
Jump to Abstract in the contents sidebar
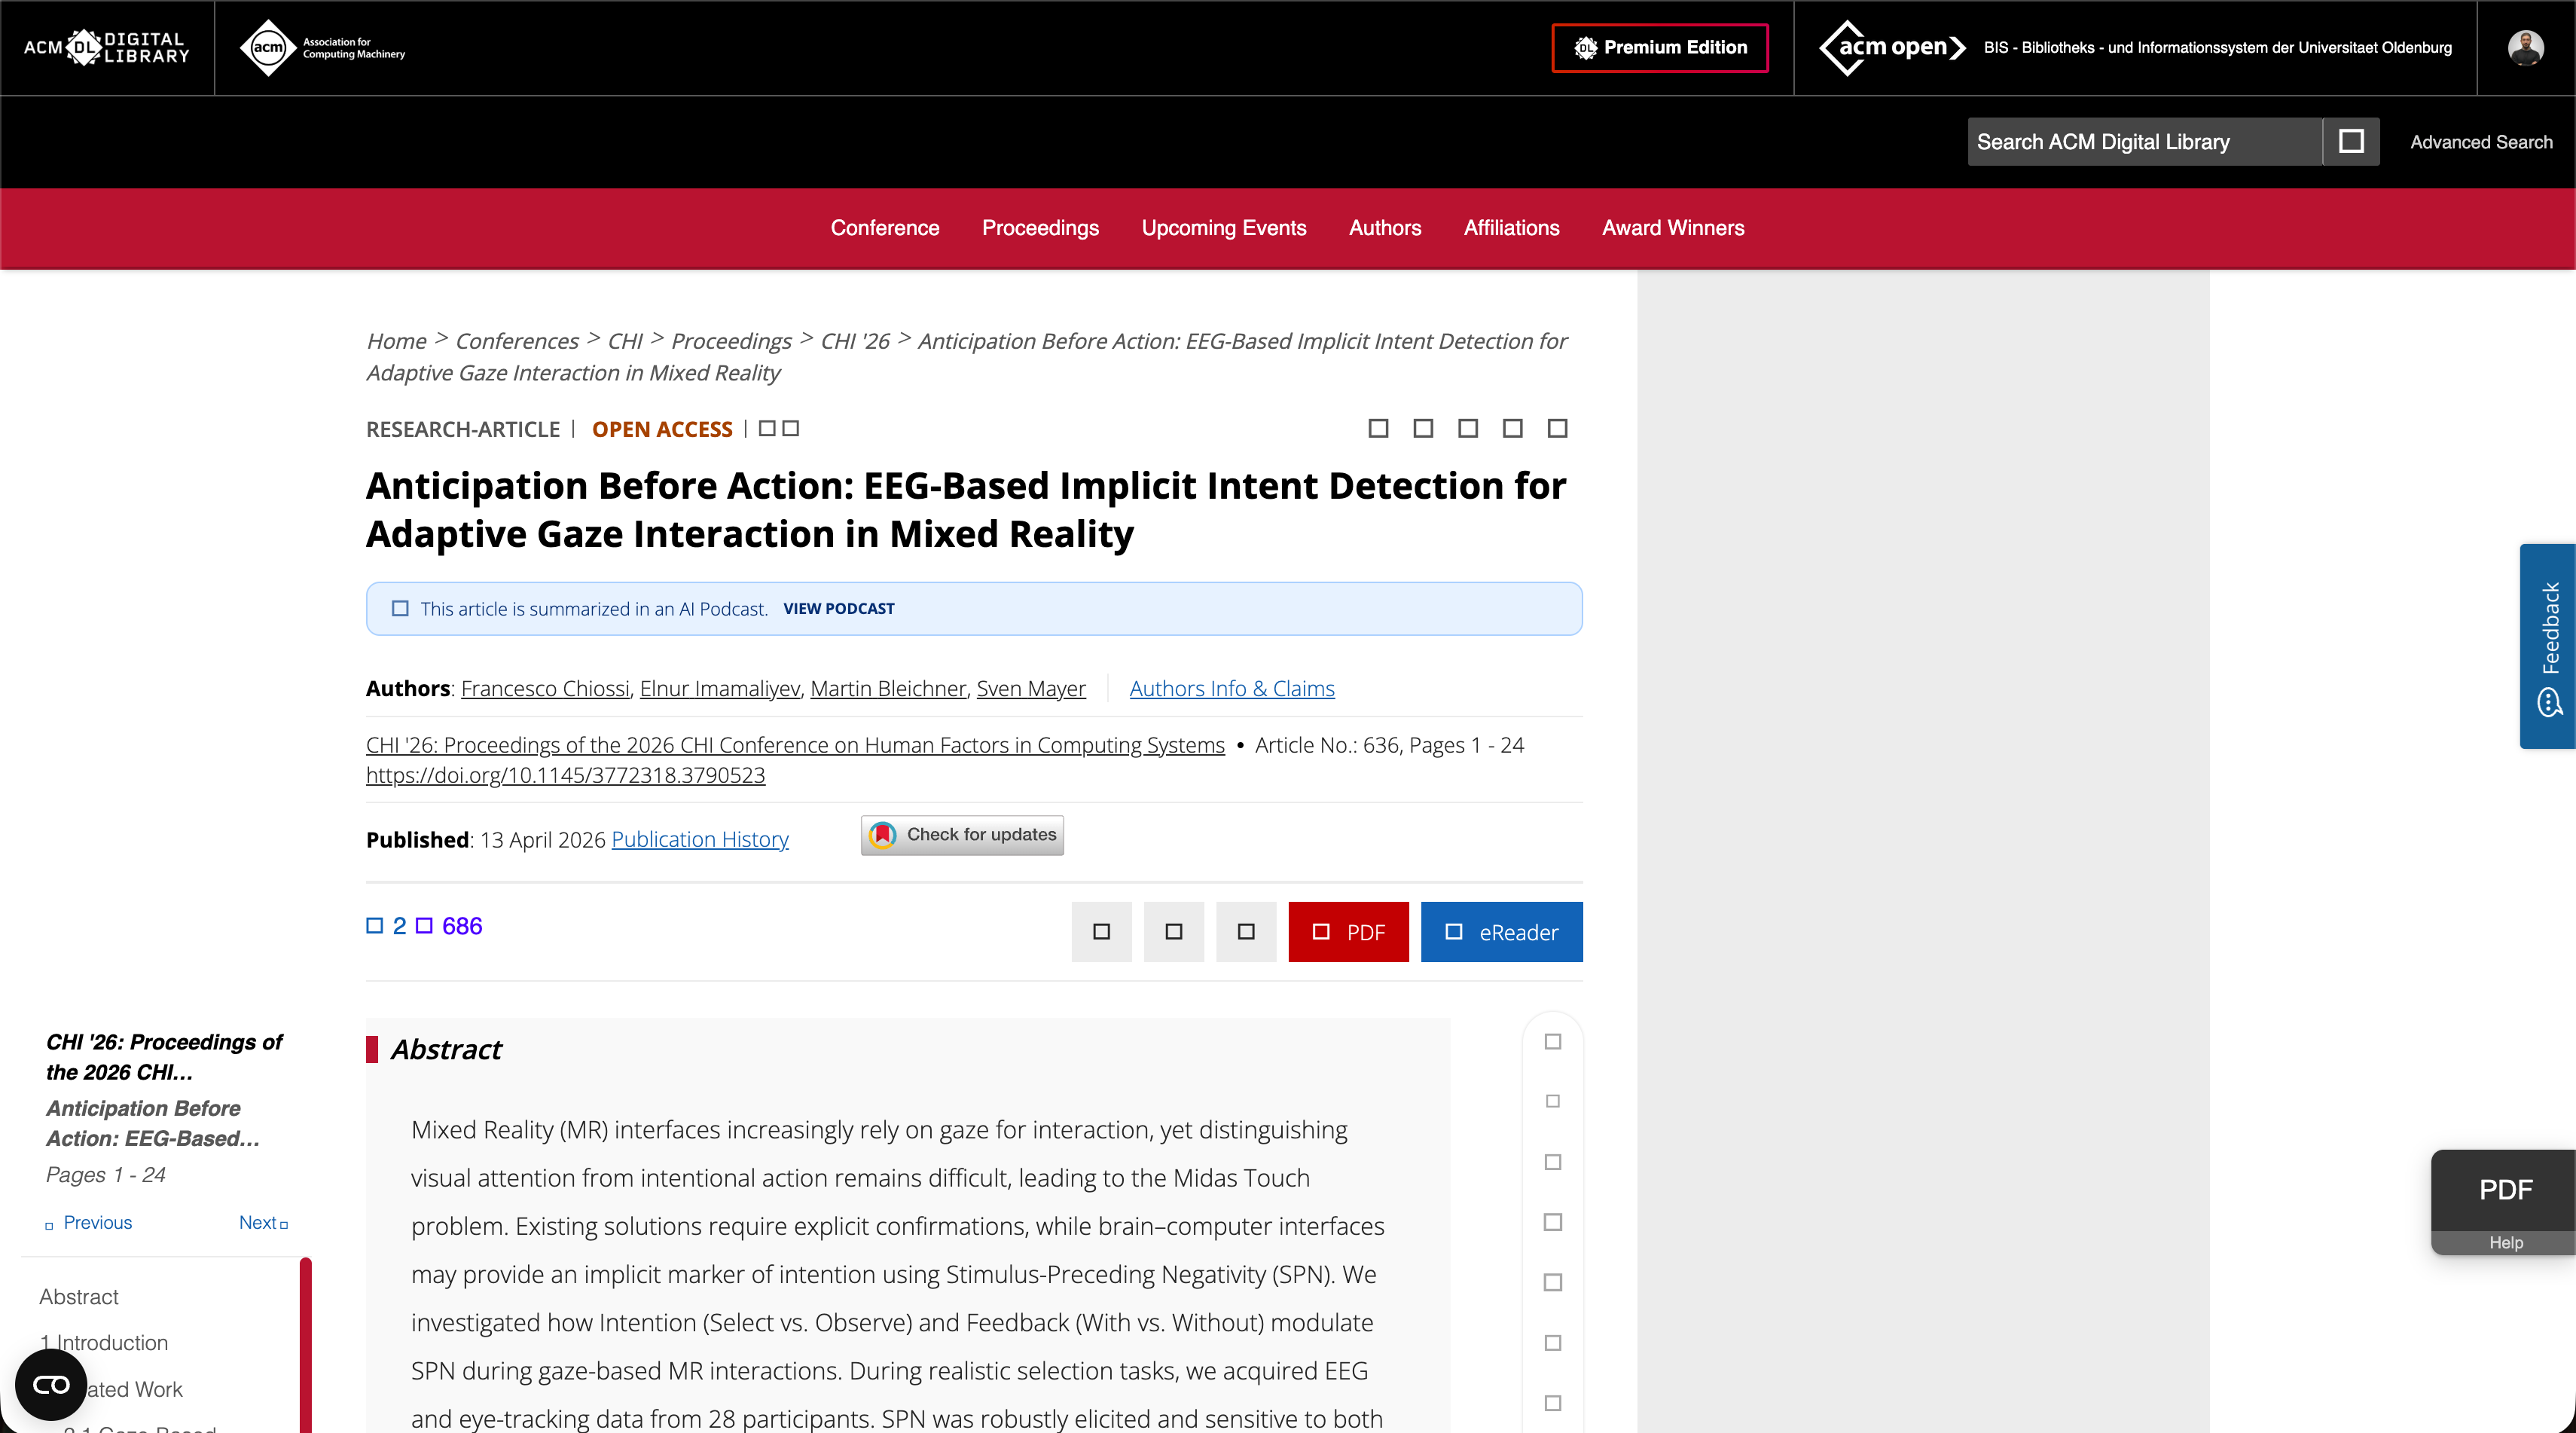click(x=79, y=1296)
